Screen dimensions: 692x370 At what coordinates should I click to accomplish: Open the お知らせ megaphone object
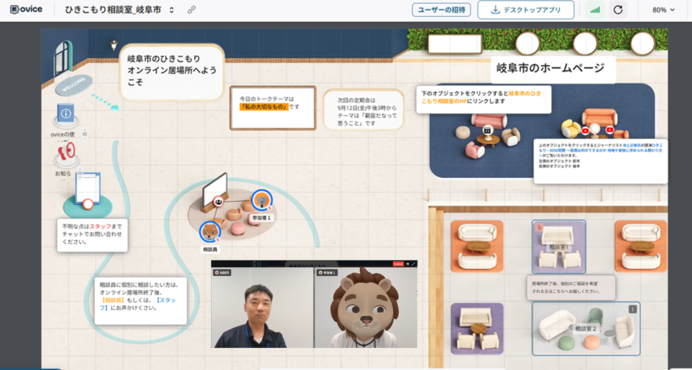point(67,154)
